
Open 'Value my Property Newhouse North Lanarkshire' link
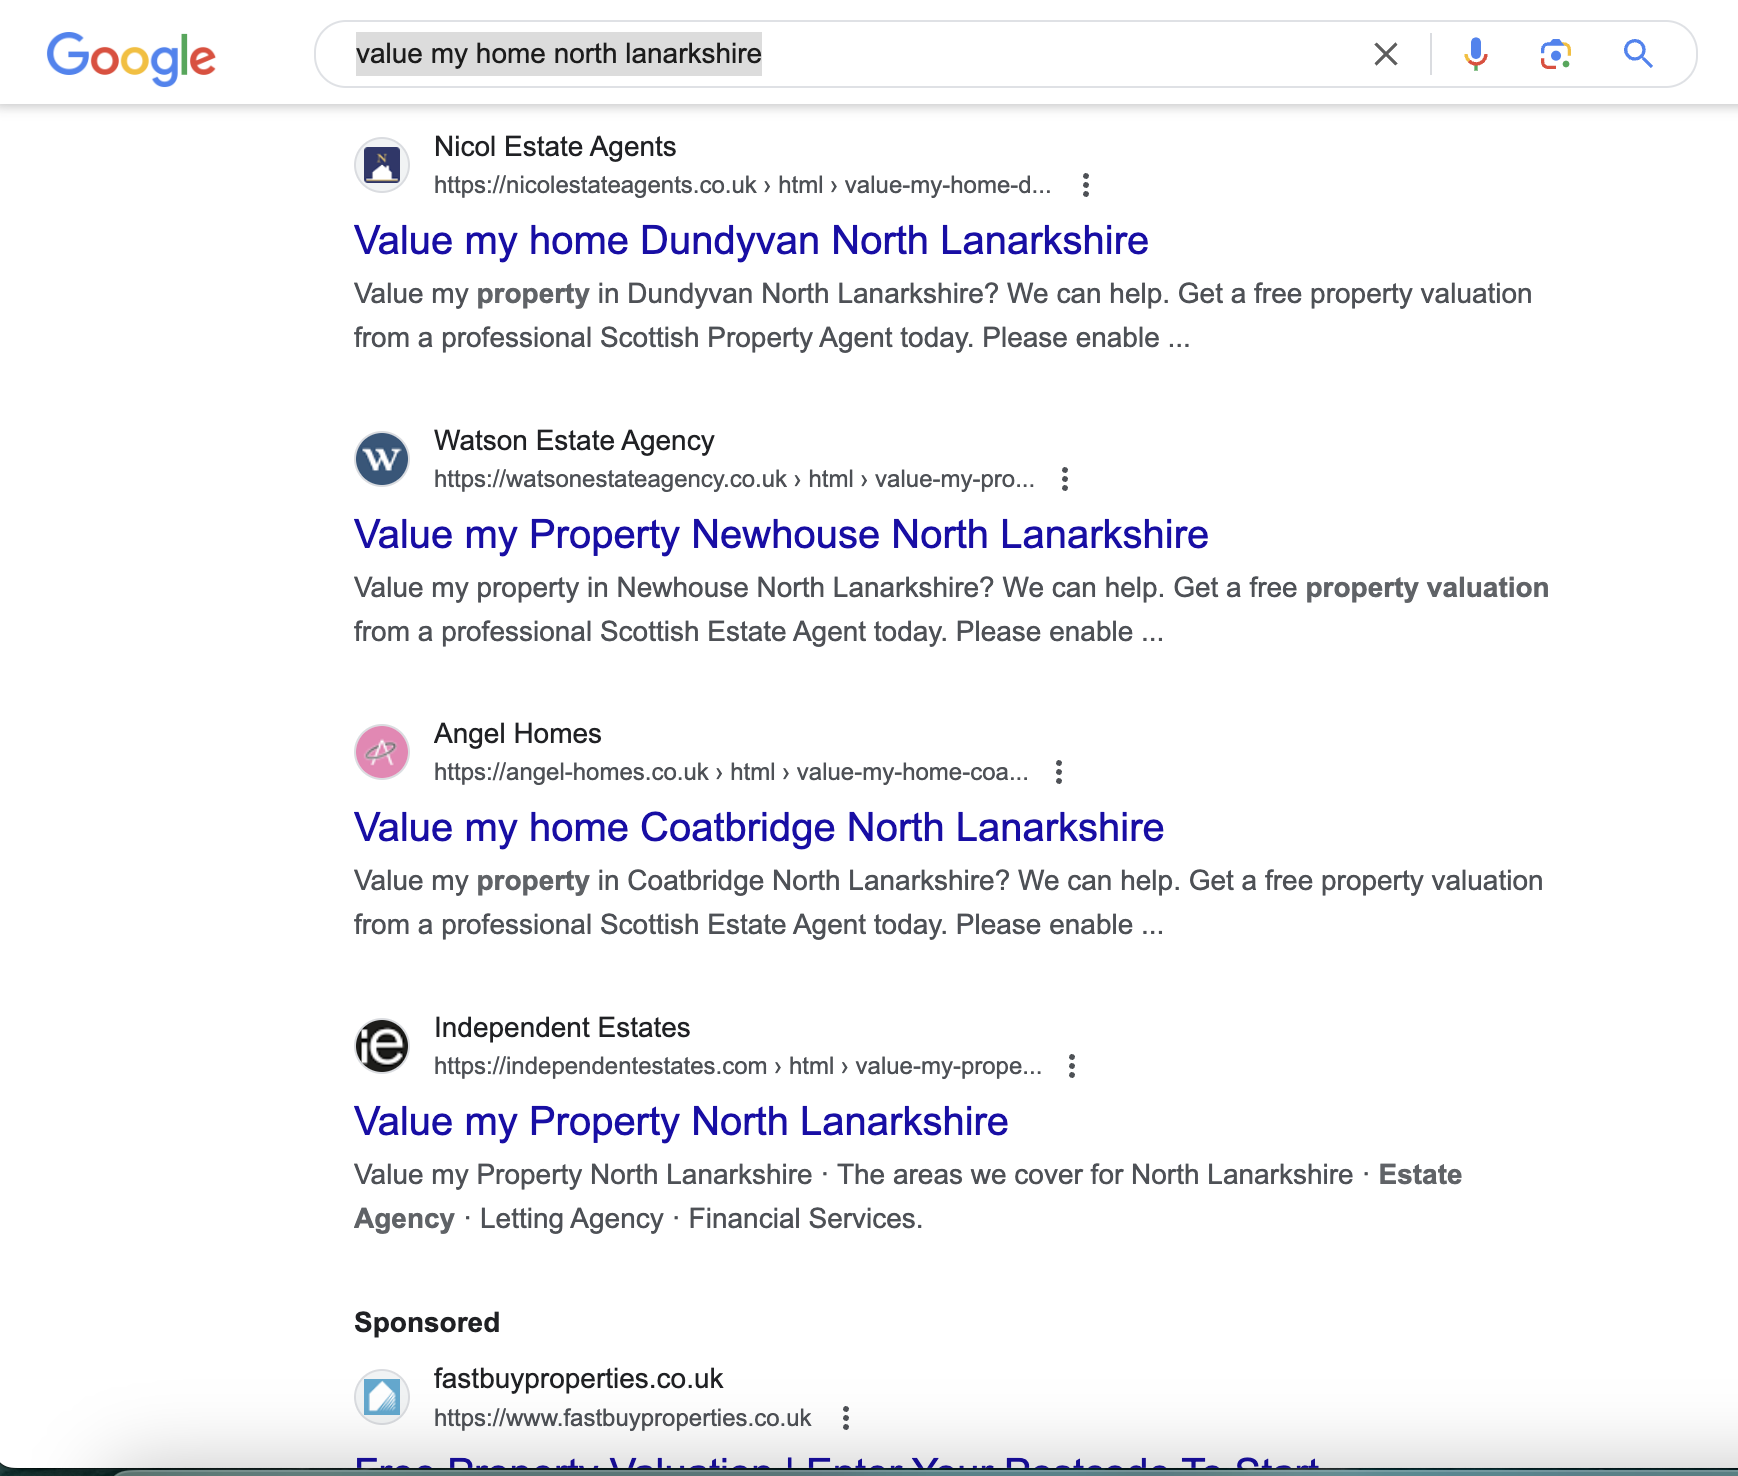pyautogui.click(x=780, y=535)
